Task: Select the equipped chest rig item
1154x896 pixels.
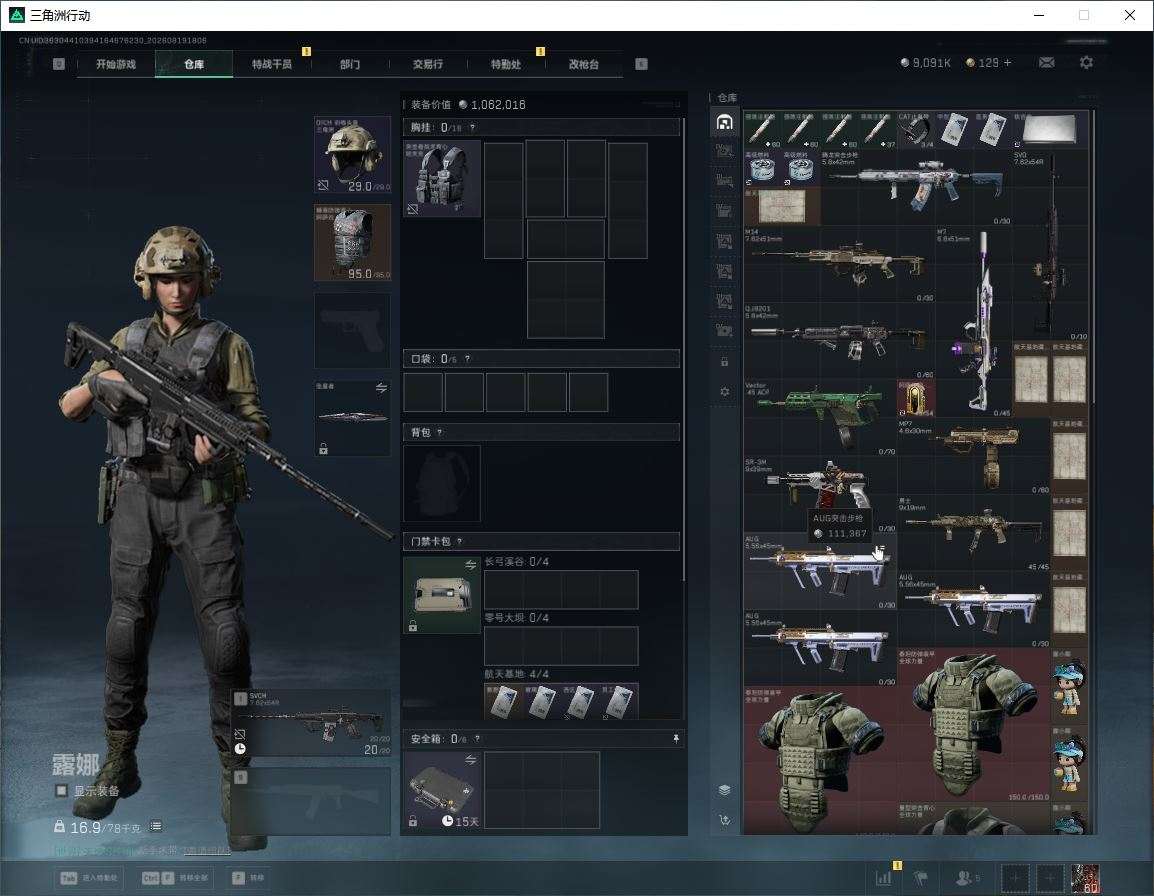Action: [442, 178]
